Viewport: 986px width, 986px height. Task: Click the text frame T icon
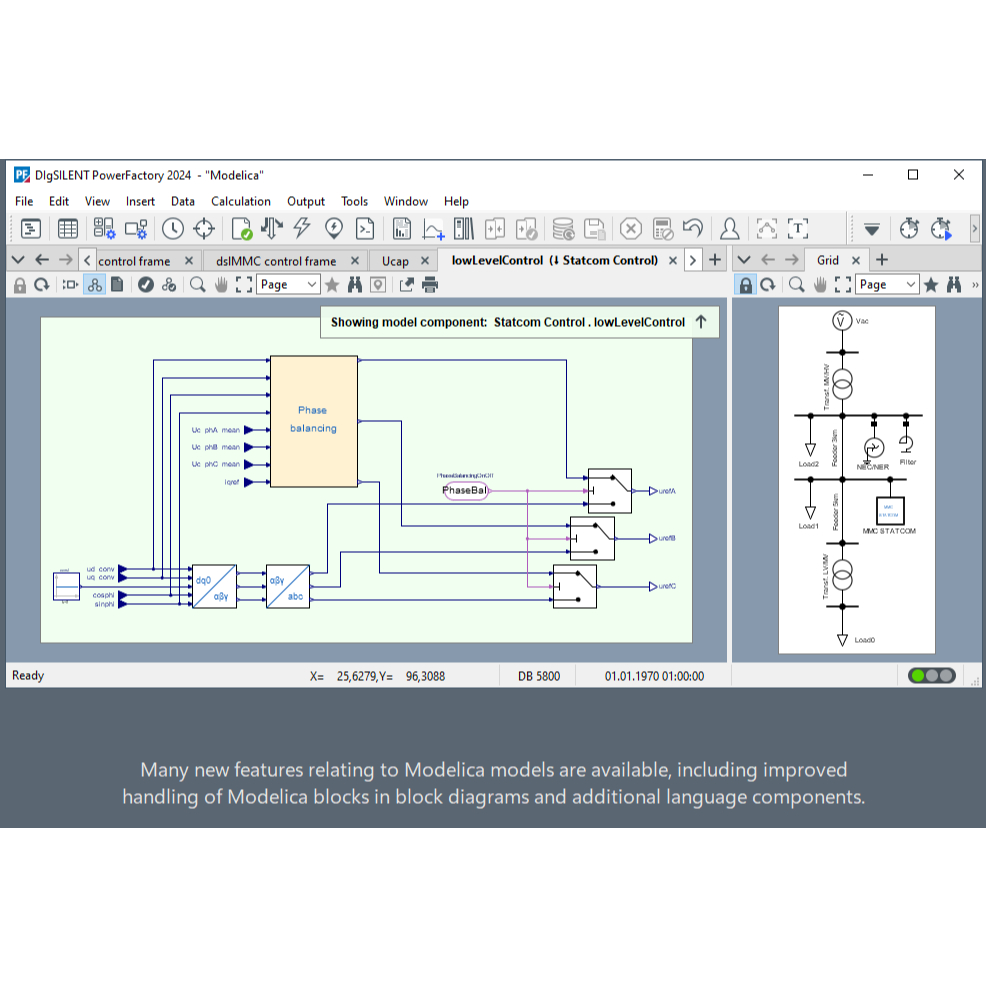797,228
